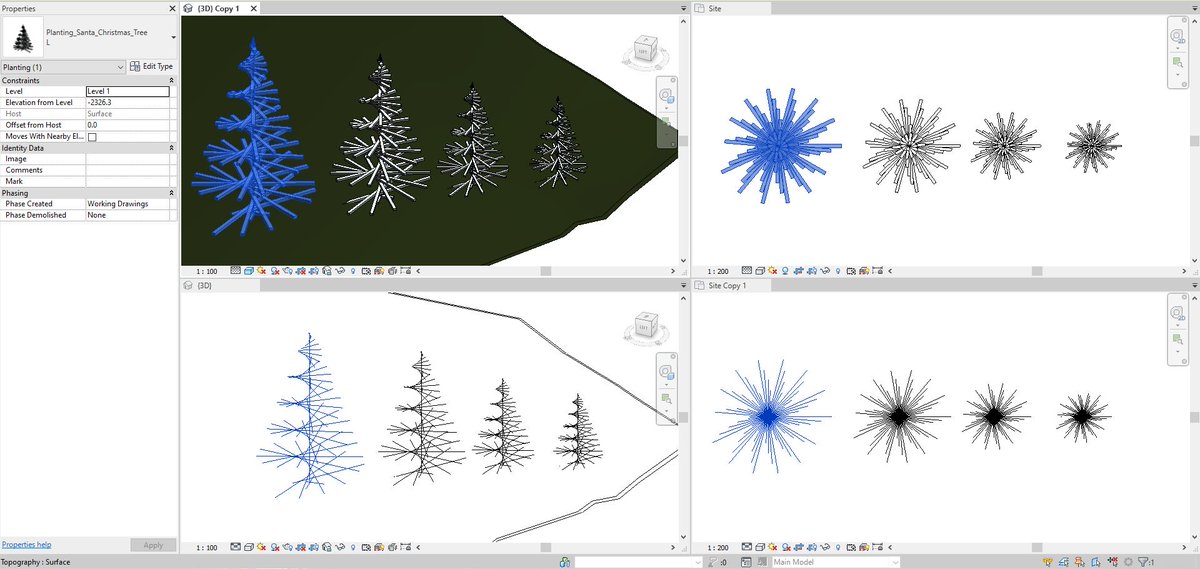This screenshot has height=569, width=1200.
Task: Click Phase Created value Working Drawings
Action: pos(127,204)
